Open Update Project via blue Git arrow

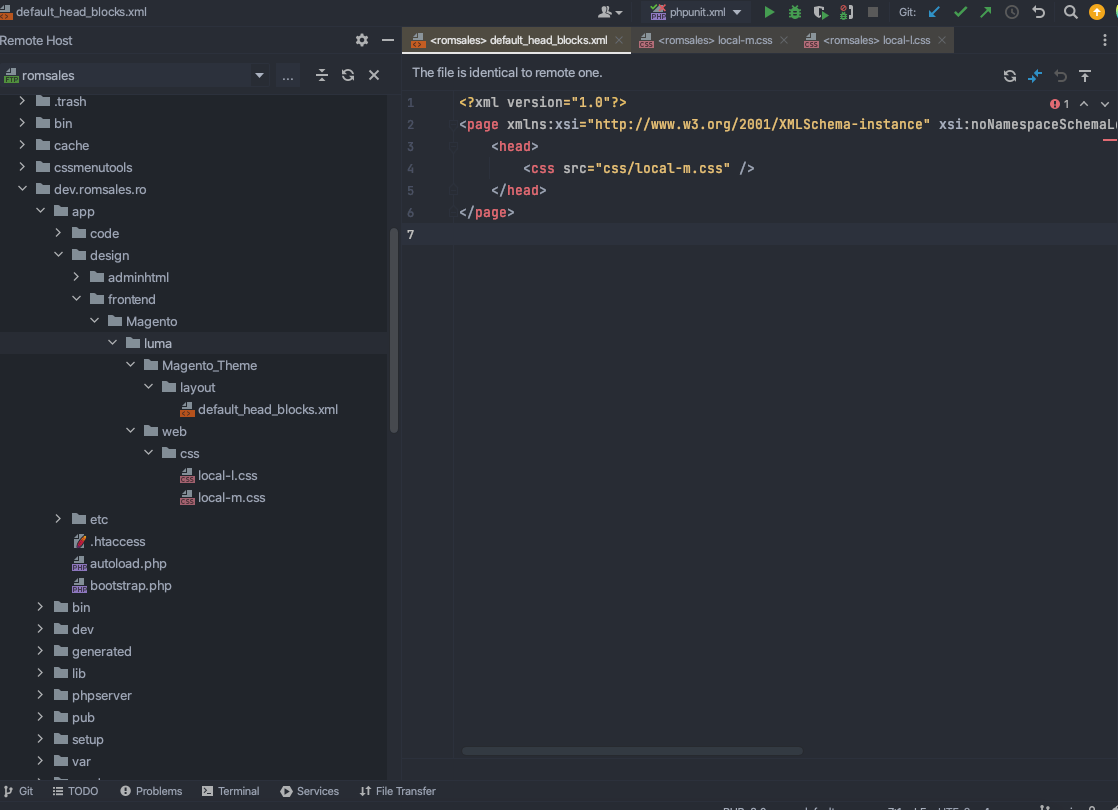click(933, 12)
